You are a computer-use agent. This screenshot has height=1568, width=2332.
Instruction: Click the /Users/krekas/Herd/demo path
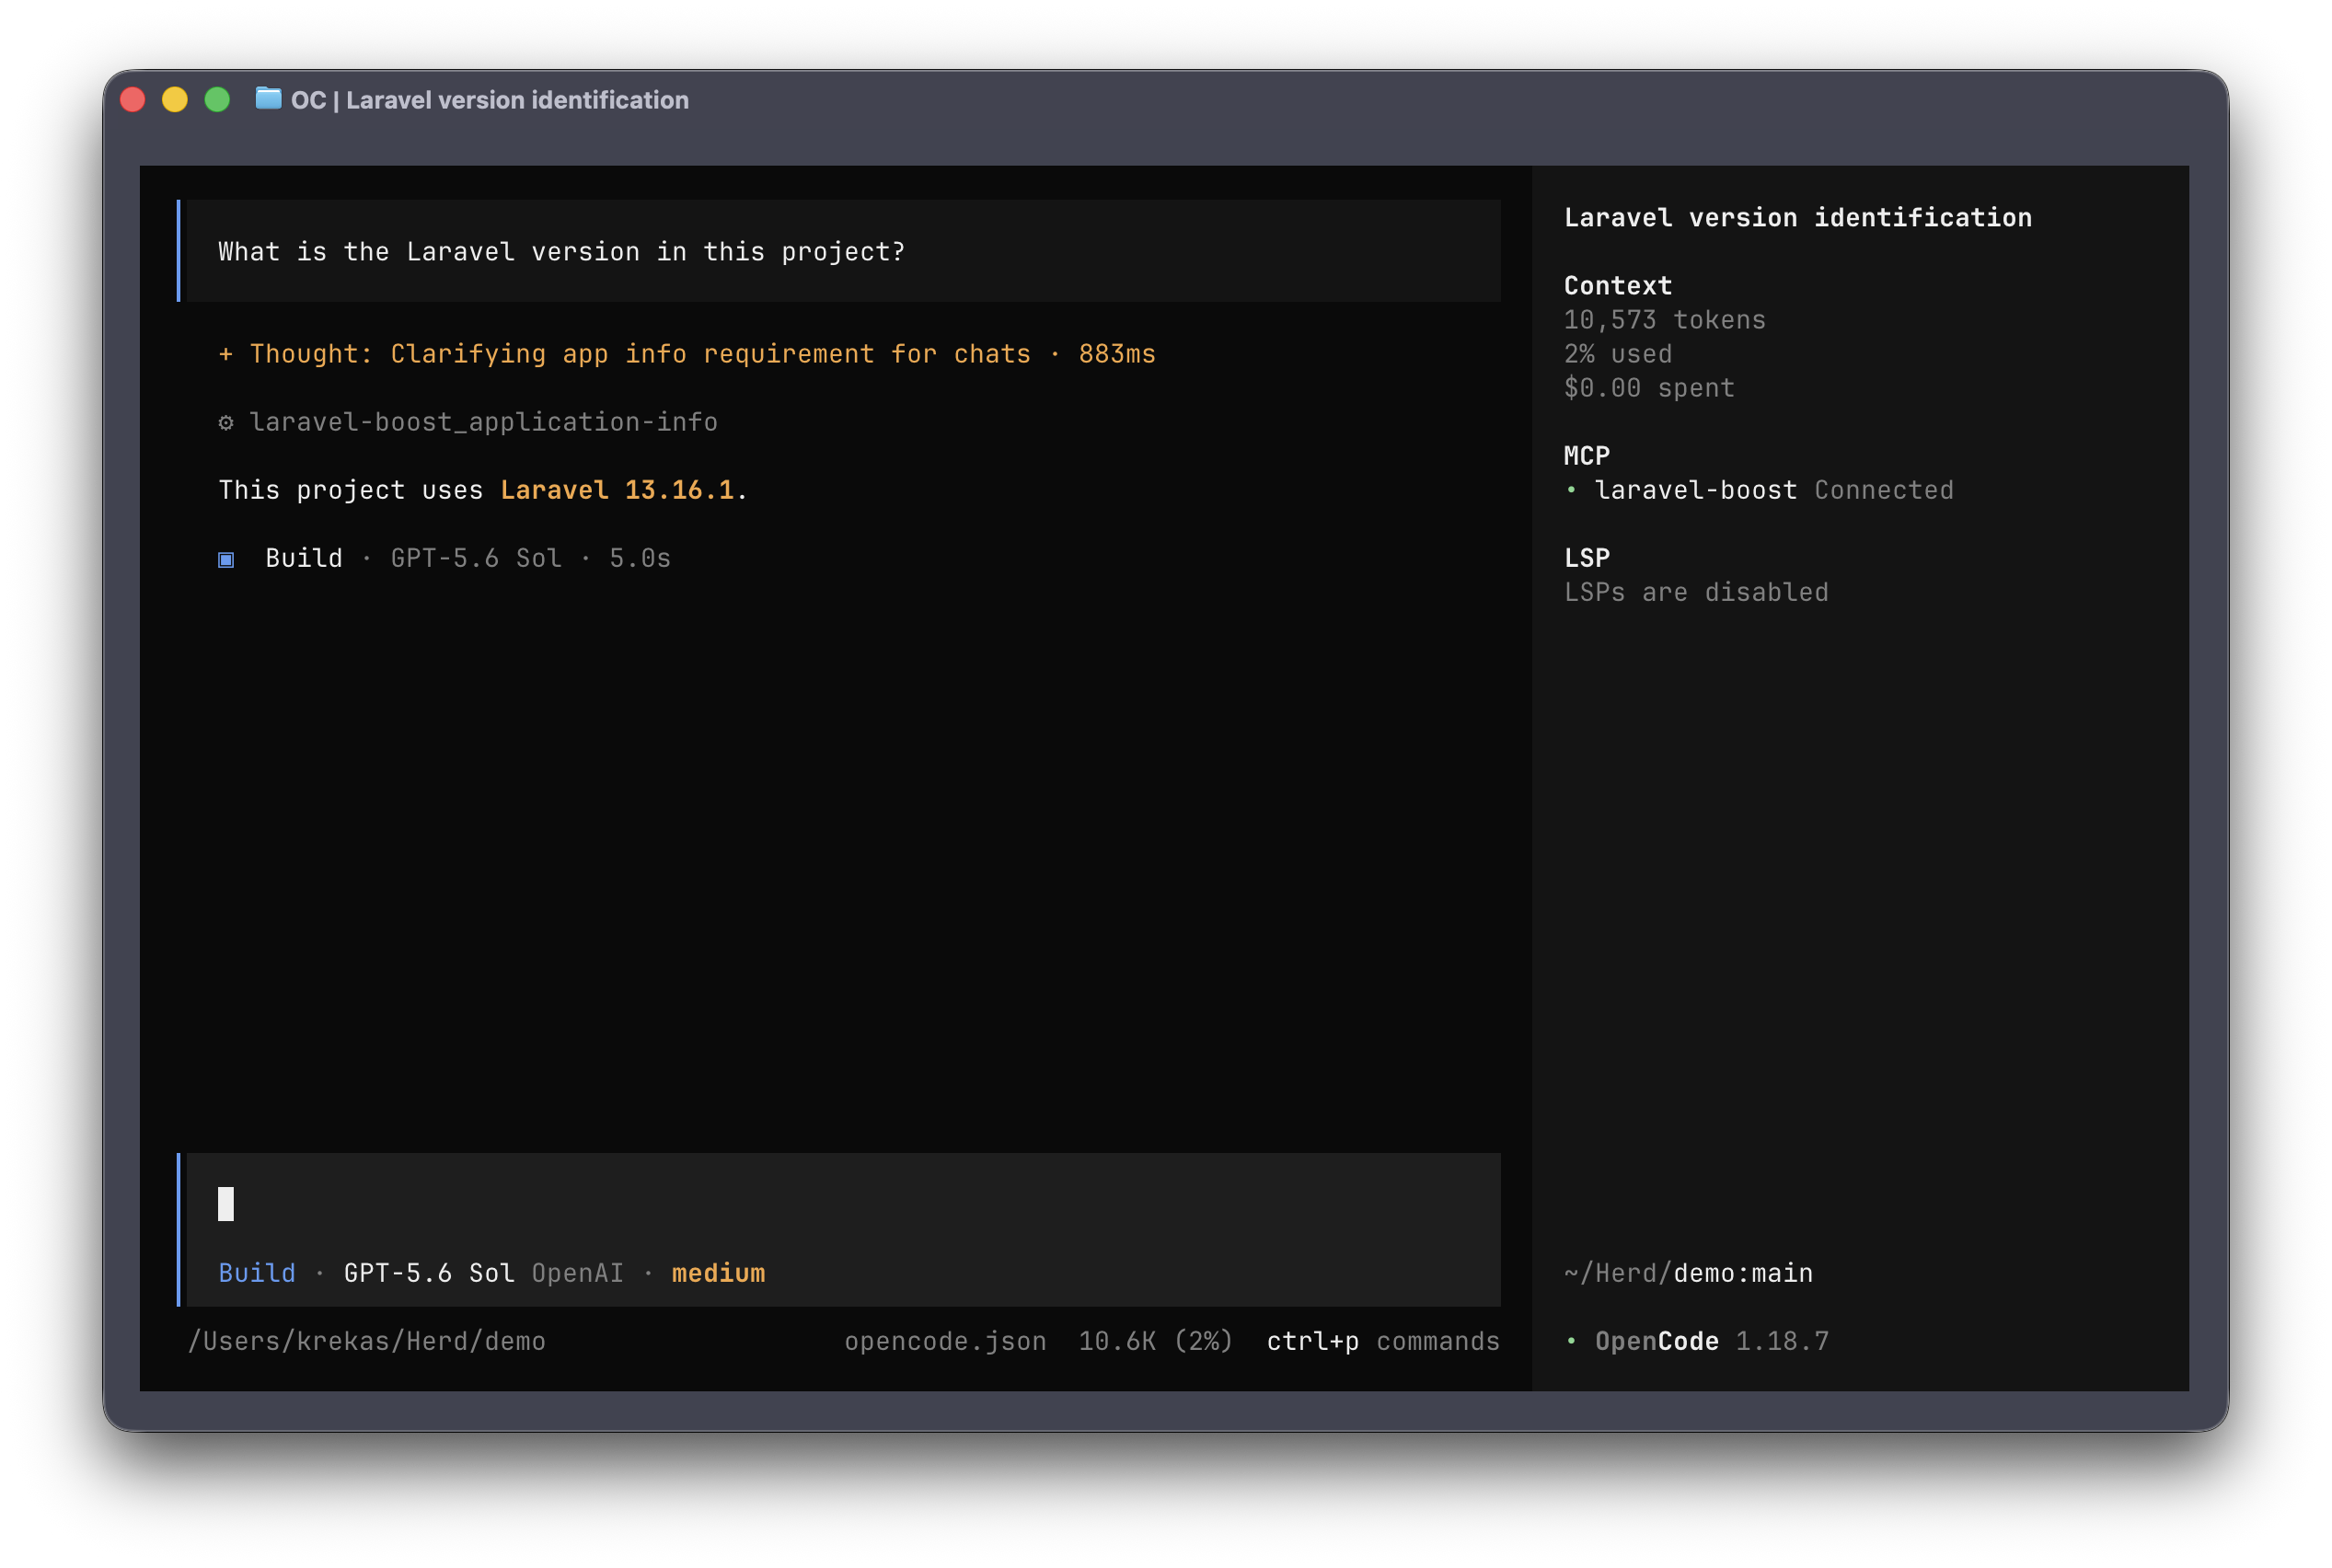click(367, 1341)
